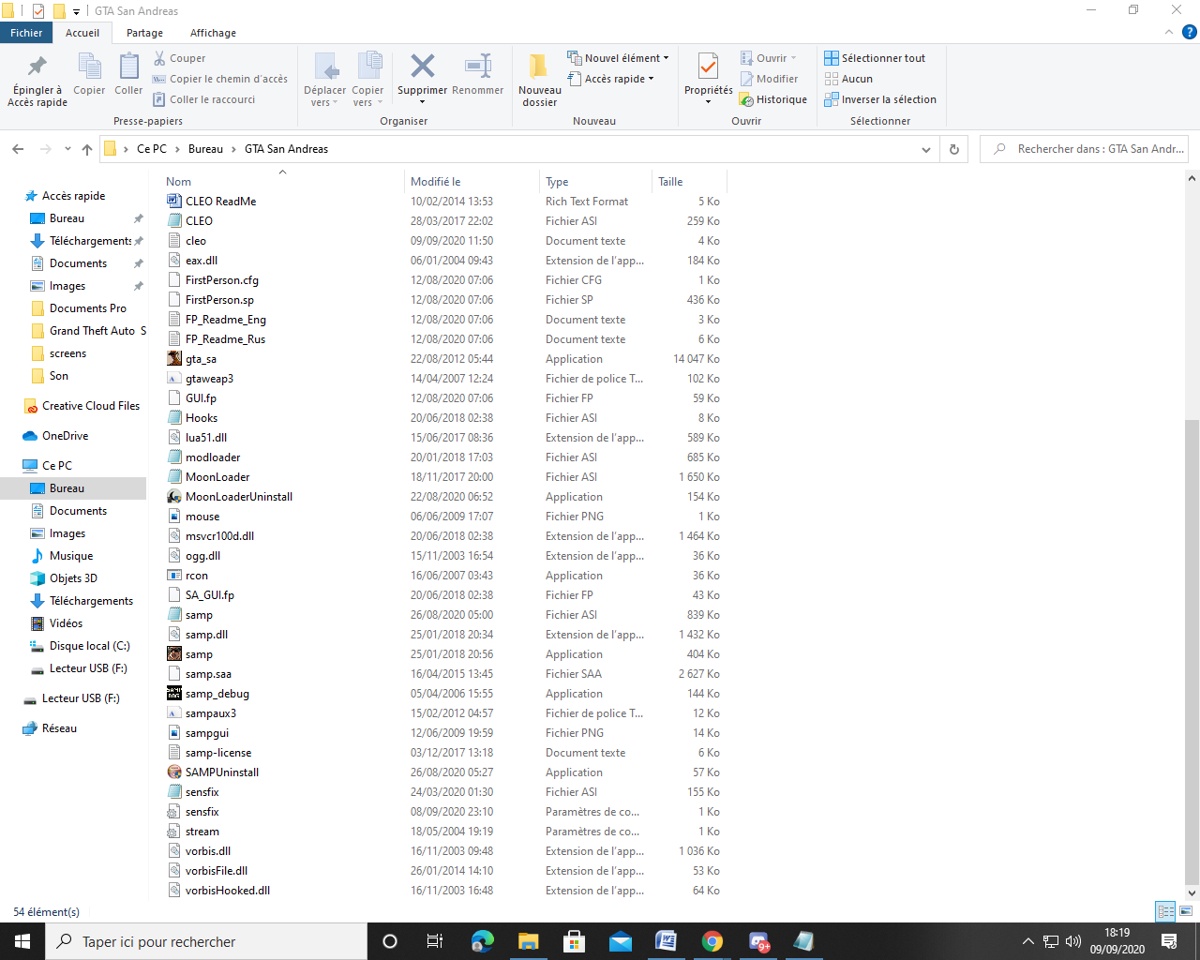This screenshot has width=1200, height=960.
Task: Click Copier le chemin d'accès
Action: point(220,79)
